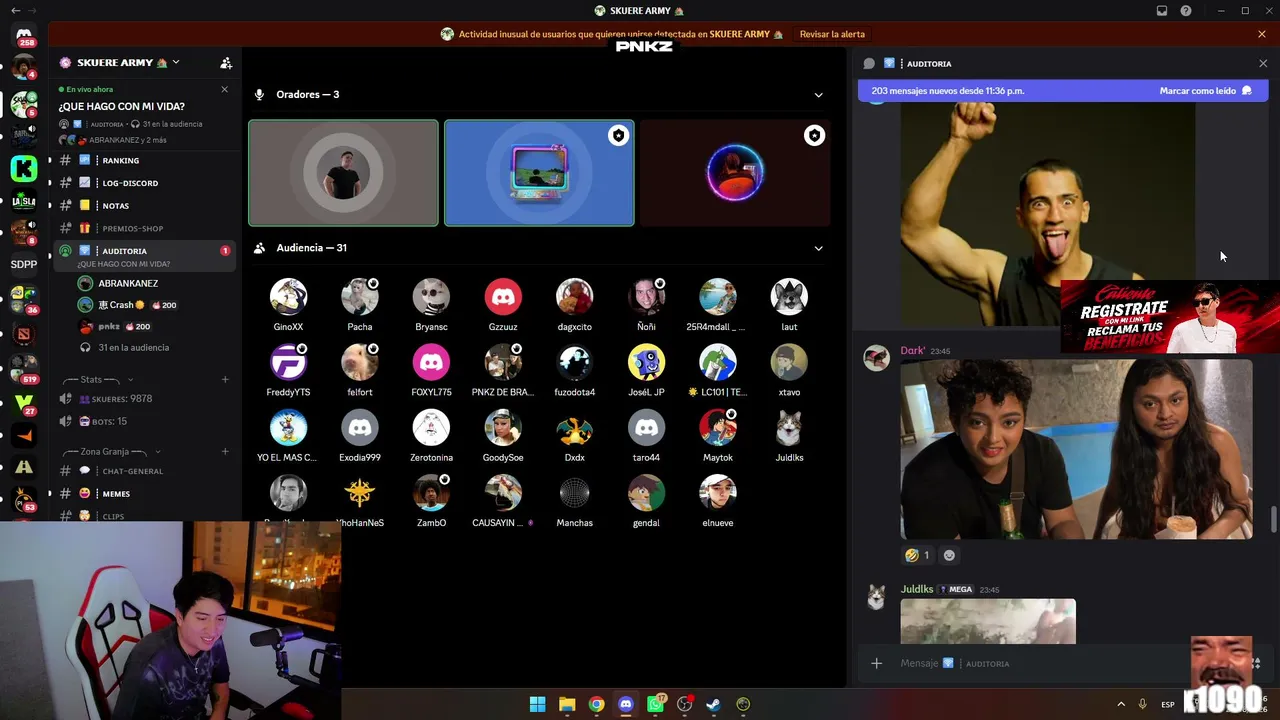Open the MEMES channel

(x=144, y=493)
